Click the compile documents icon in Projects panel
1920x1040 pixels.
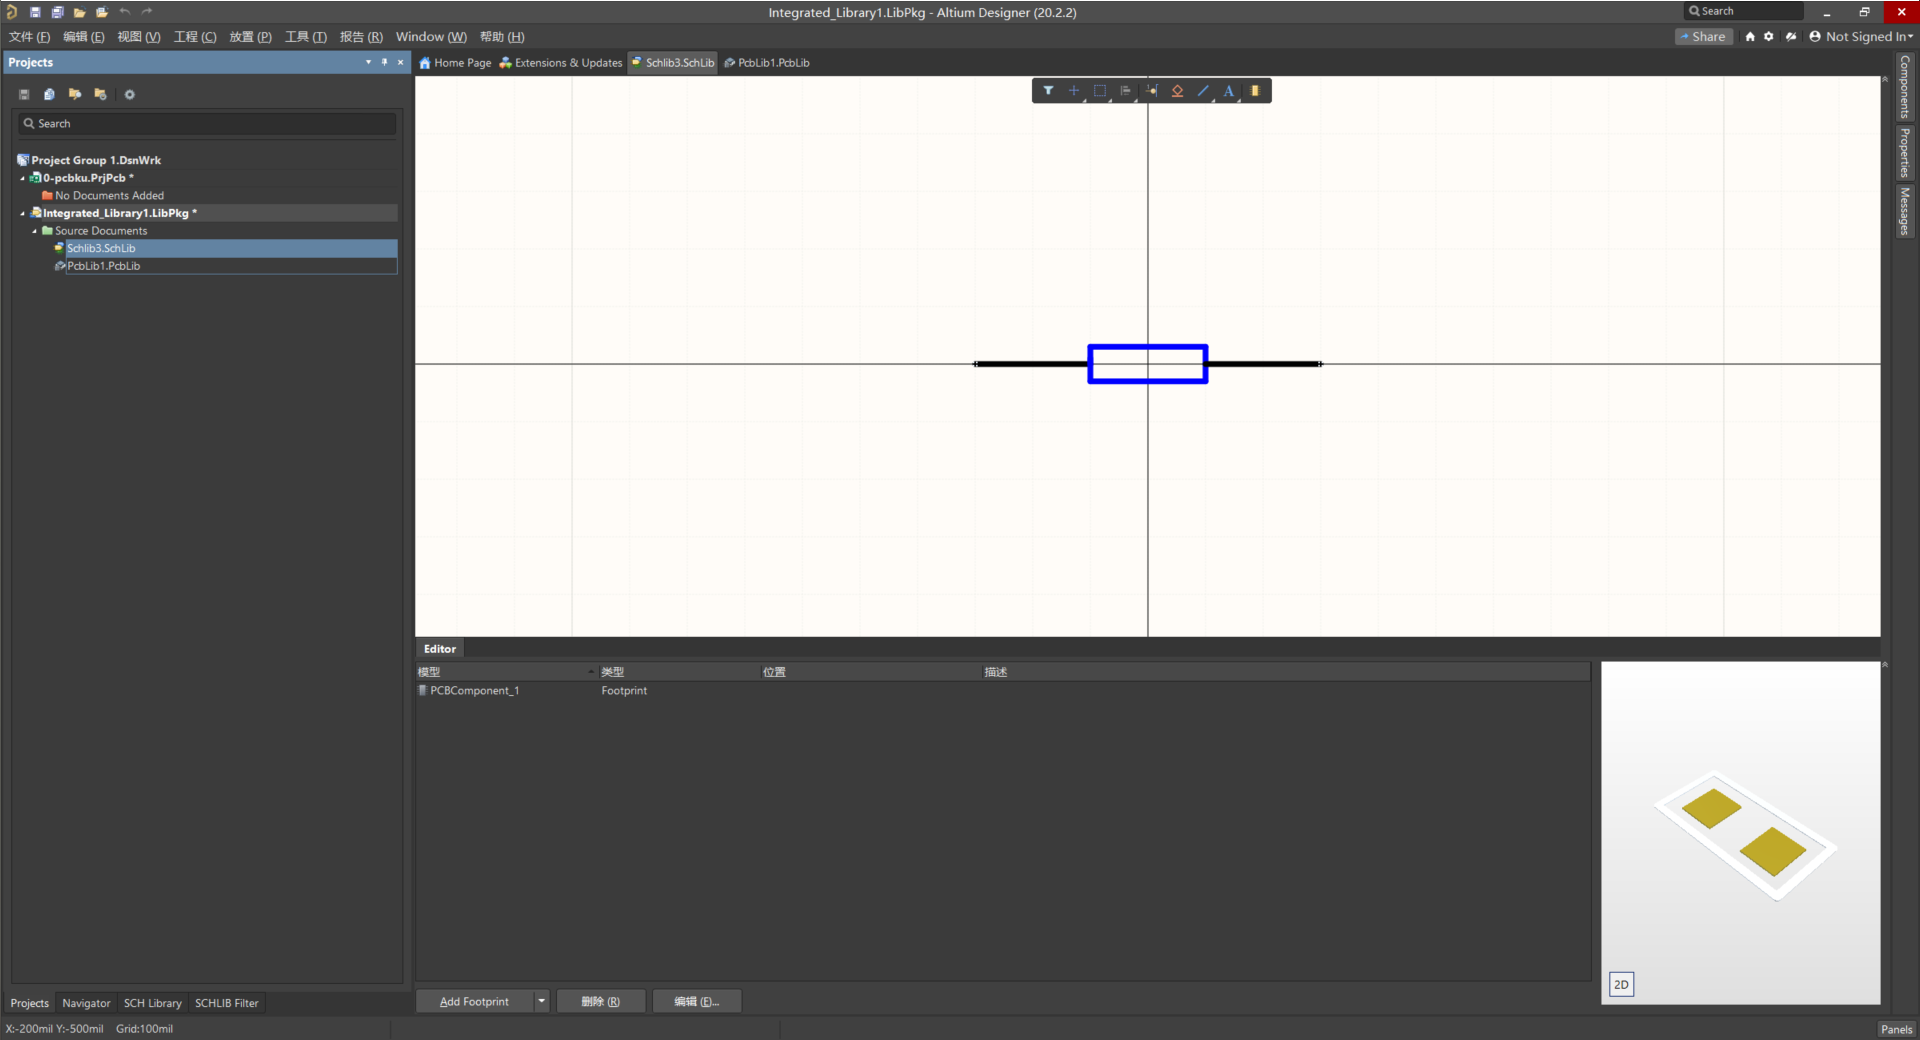[x=49, y=94]
